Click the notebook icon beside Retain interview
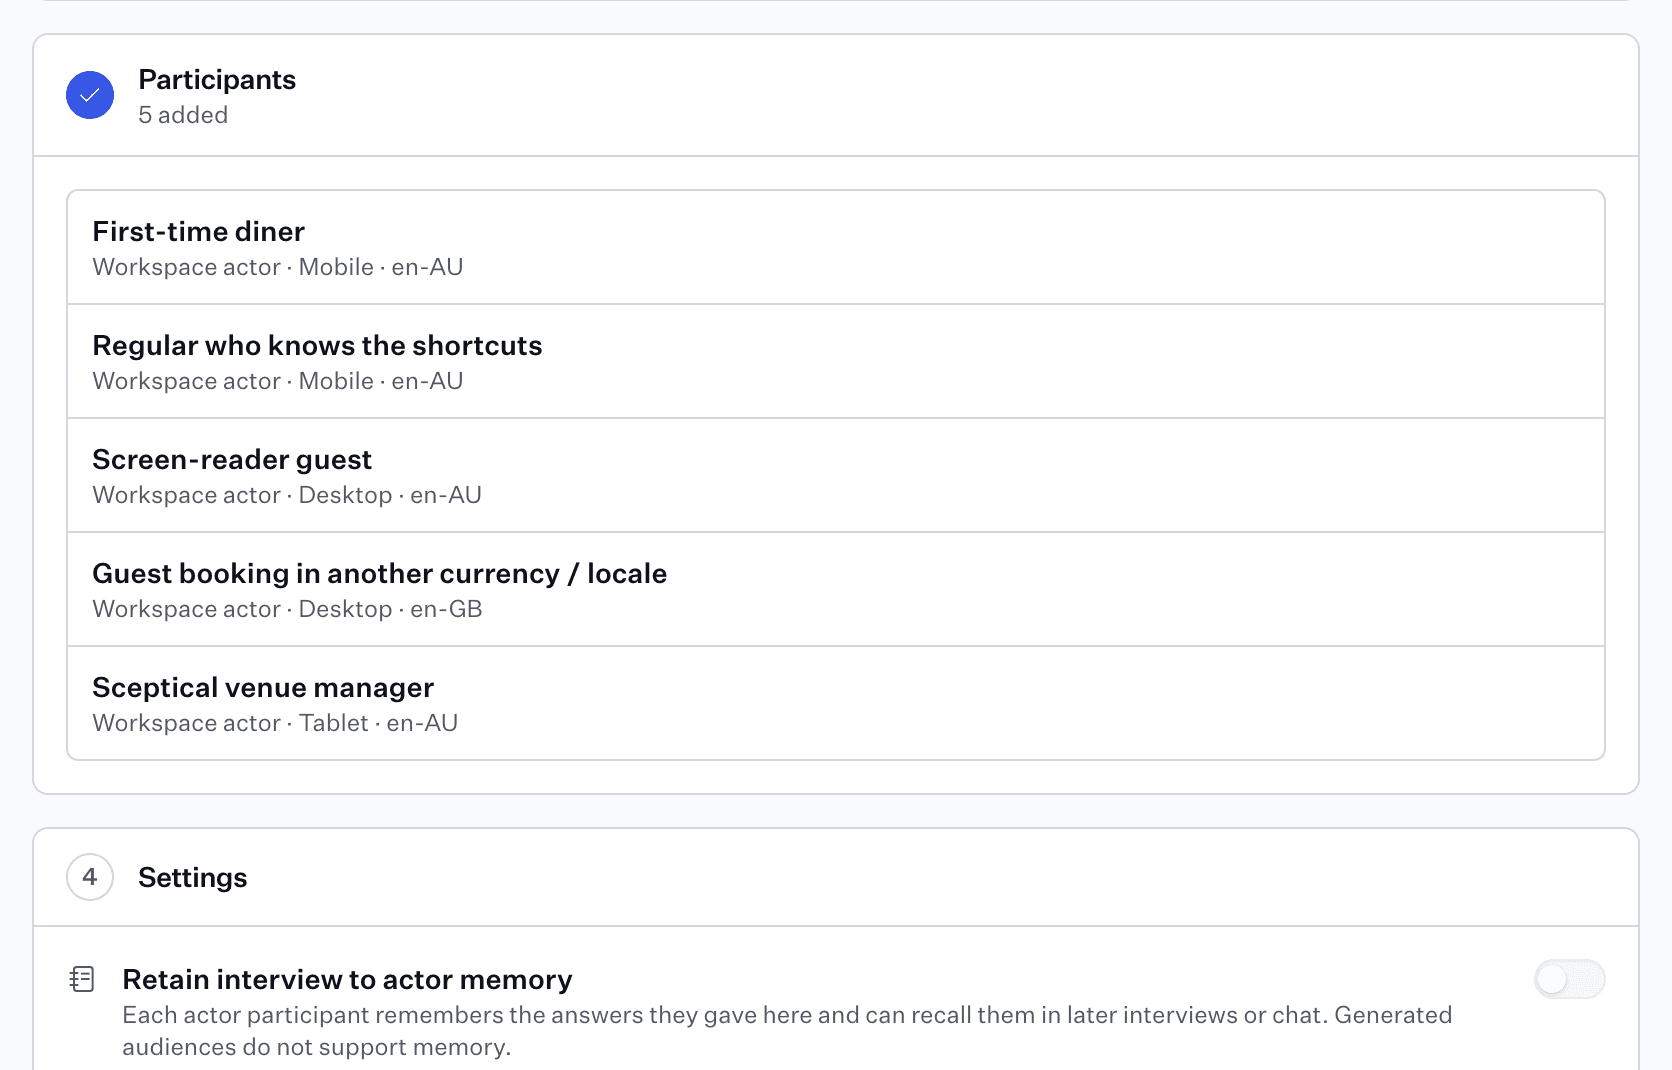 tap(82, 979)
